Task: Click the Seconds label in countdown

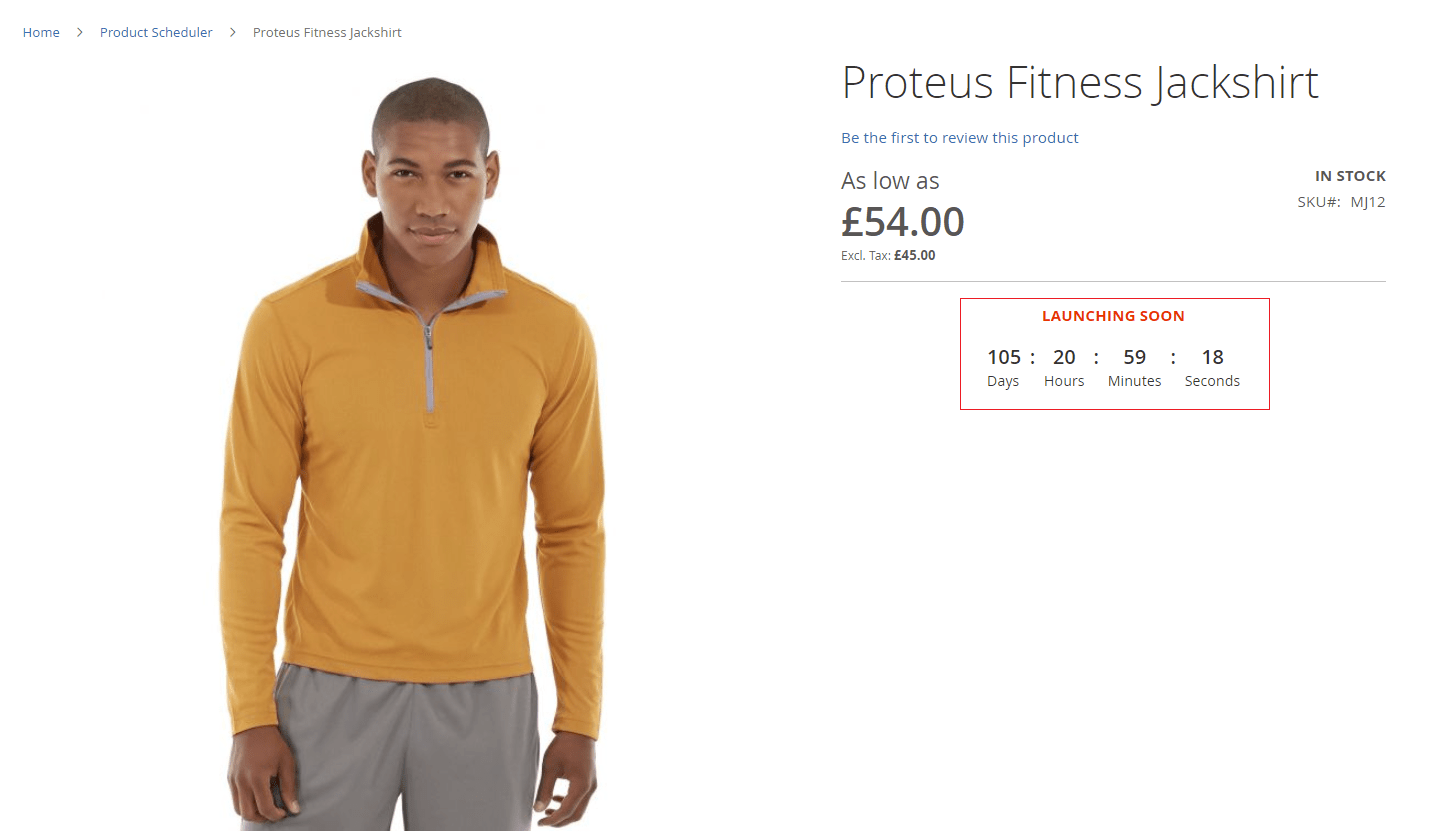Action: (x=1212, y=381)
